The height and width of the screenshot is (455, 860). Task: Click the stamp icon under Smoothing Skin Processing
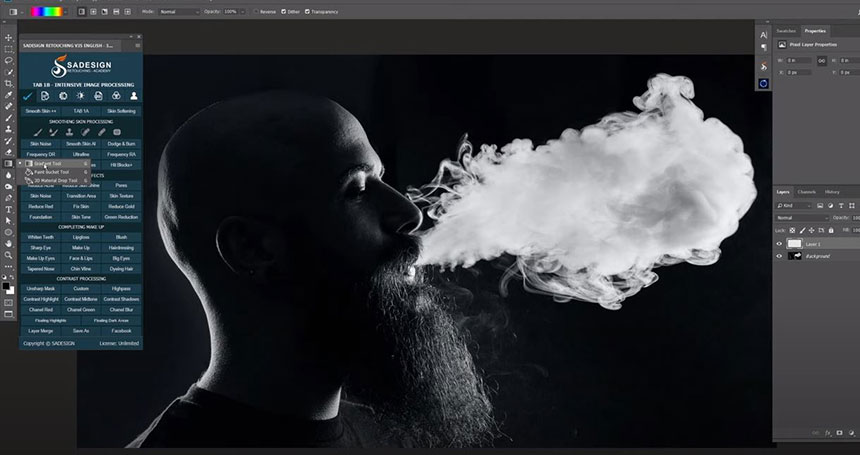(x=70, y=132)
